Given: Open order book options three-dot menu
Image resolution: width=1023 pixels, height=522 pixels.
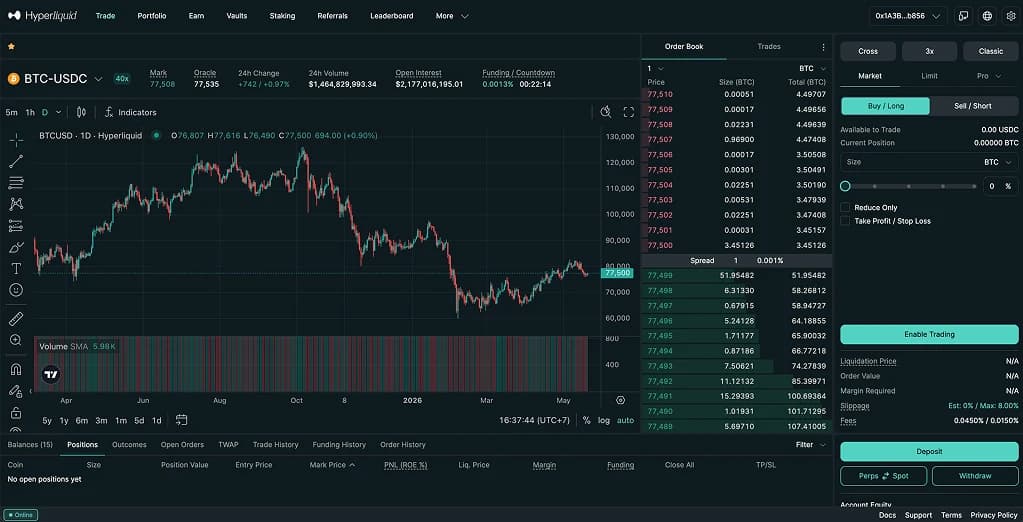Looking at the screenshot, I should [823, 47].
